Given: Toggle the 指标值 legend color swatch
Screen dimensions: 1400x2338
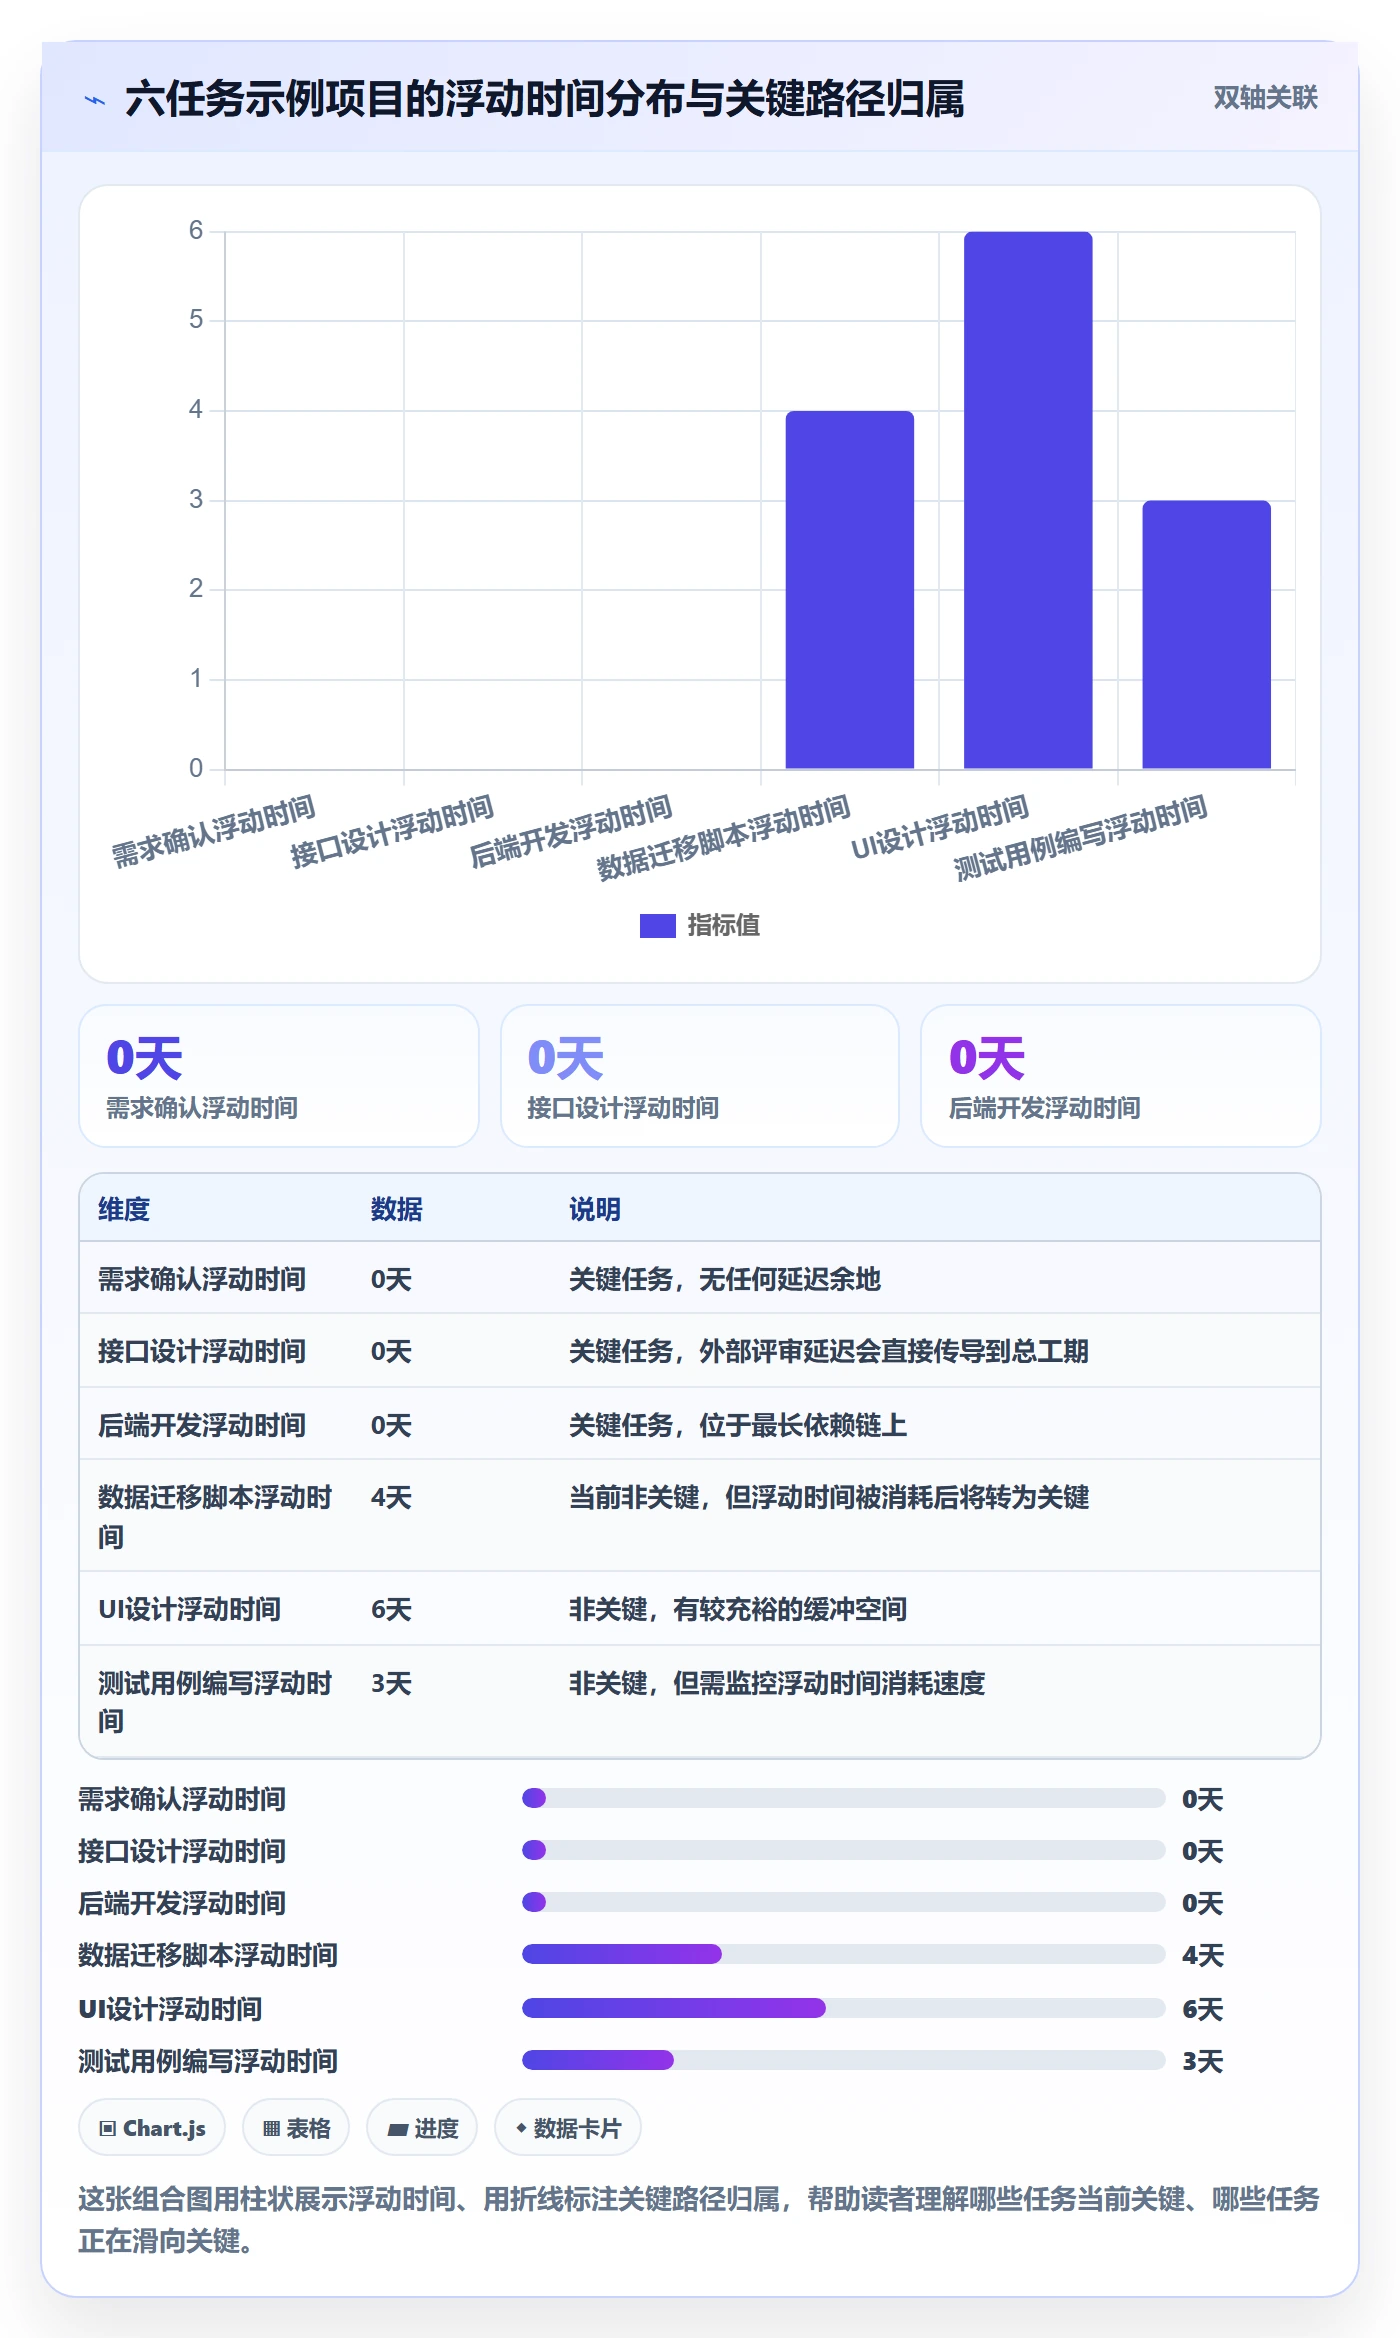Looking at the screenshot, I should point(657,926).
